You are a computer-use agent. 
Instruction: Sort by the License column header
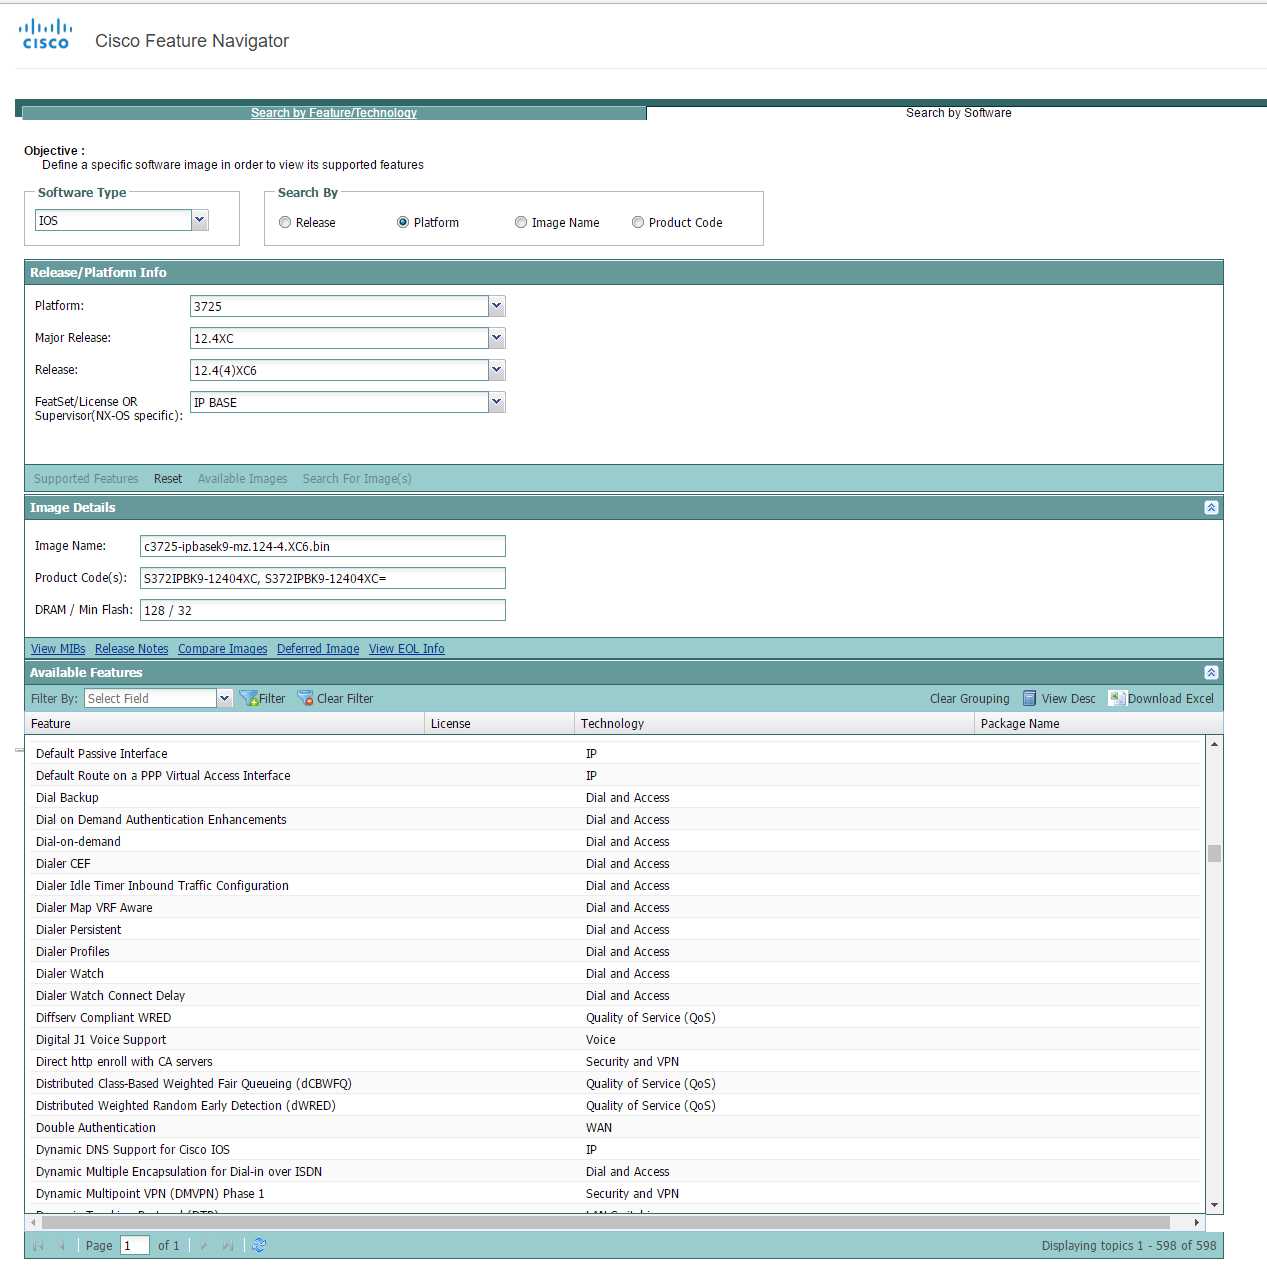(500, 724)
